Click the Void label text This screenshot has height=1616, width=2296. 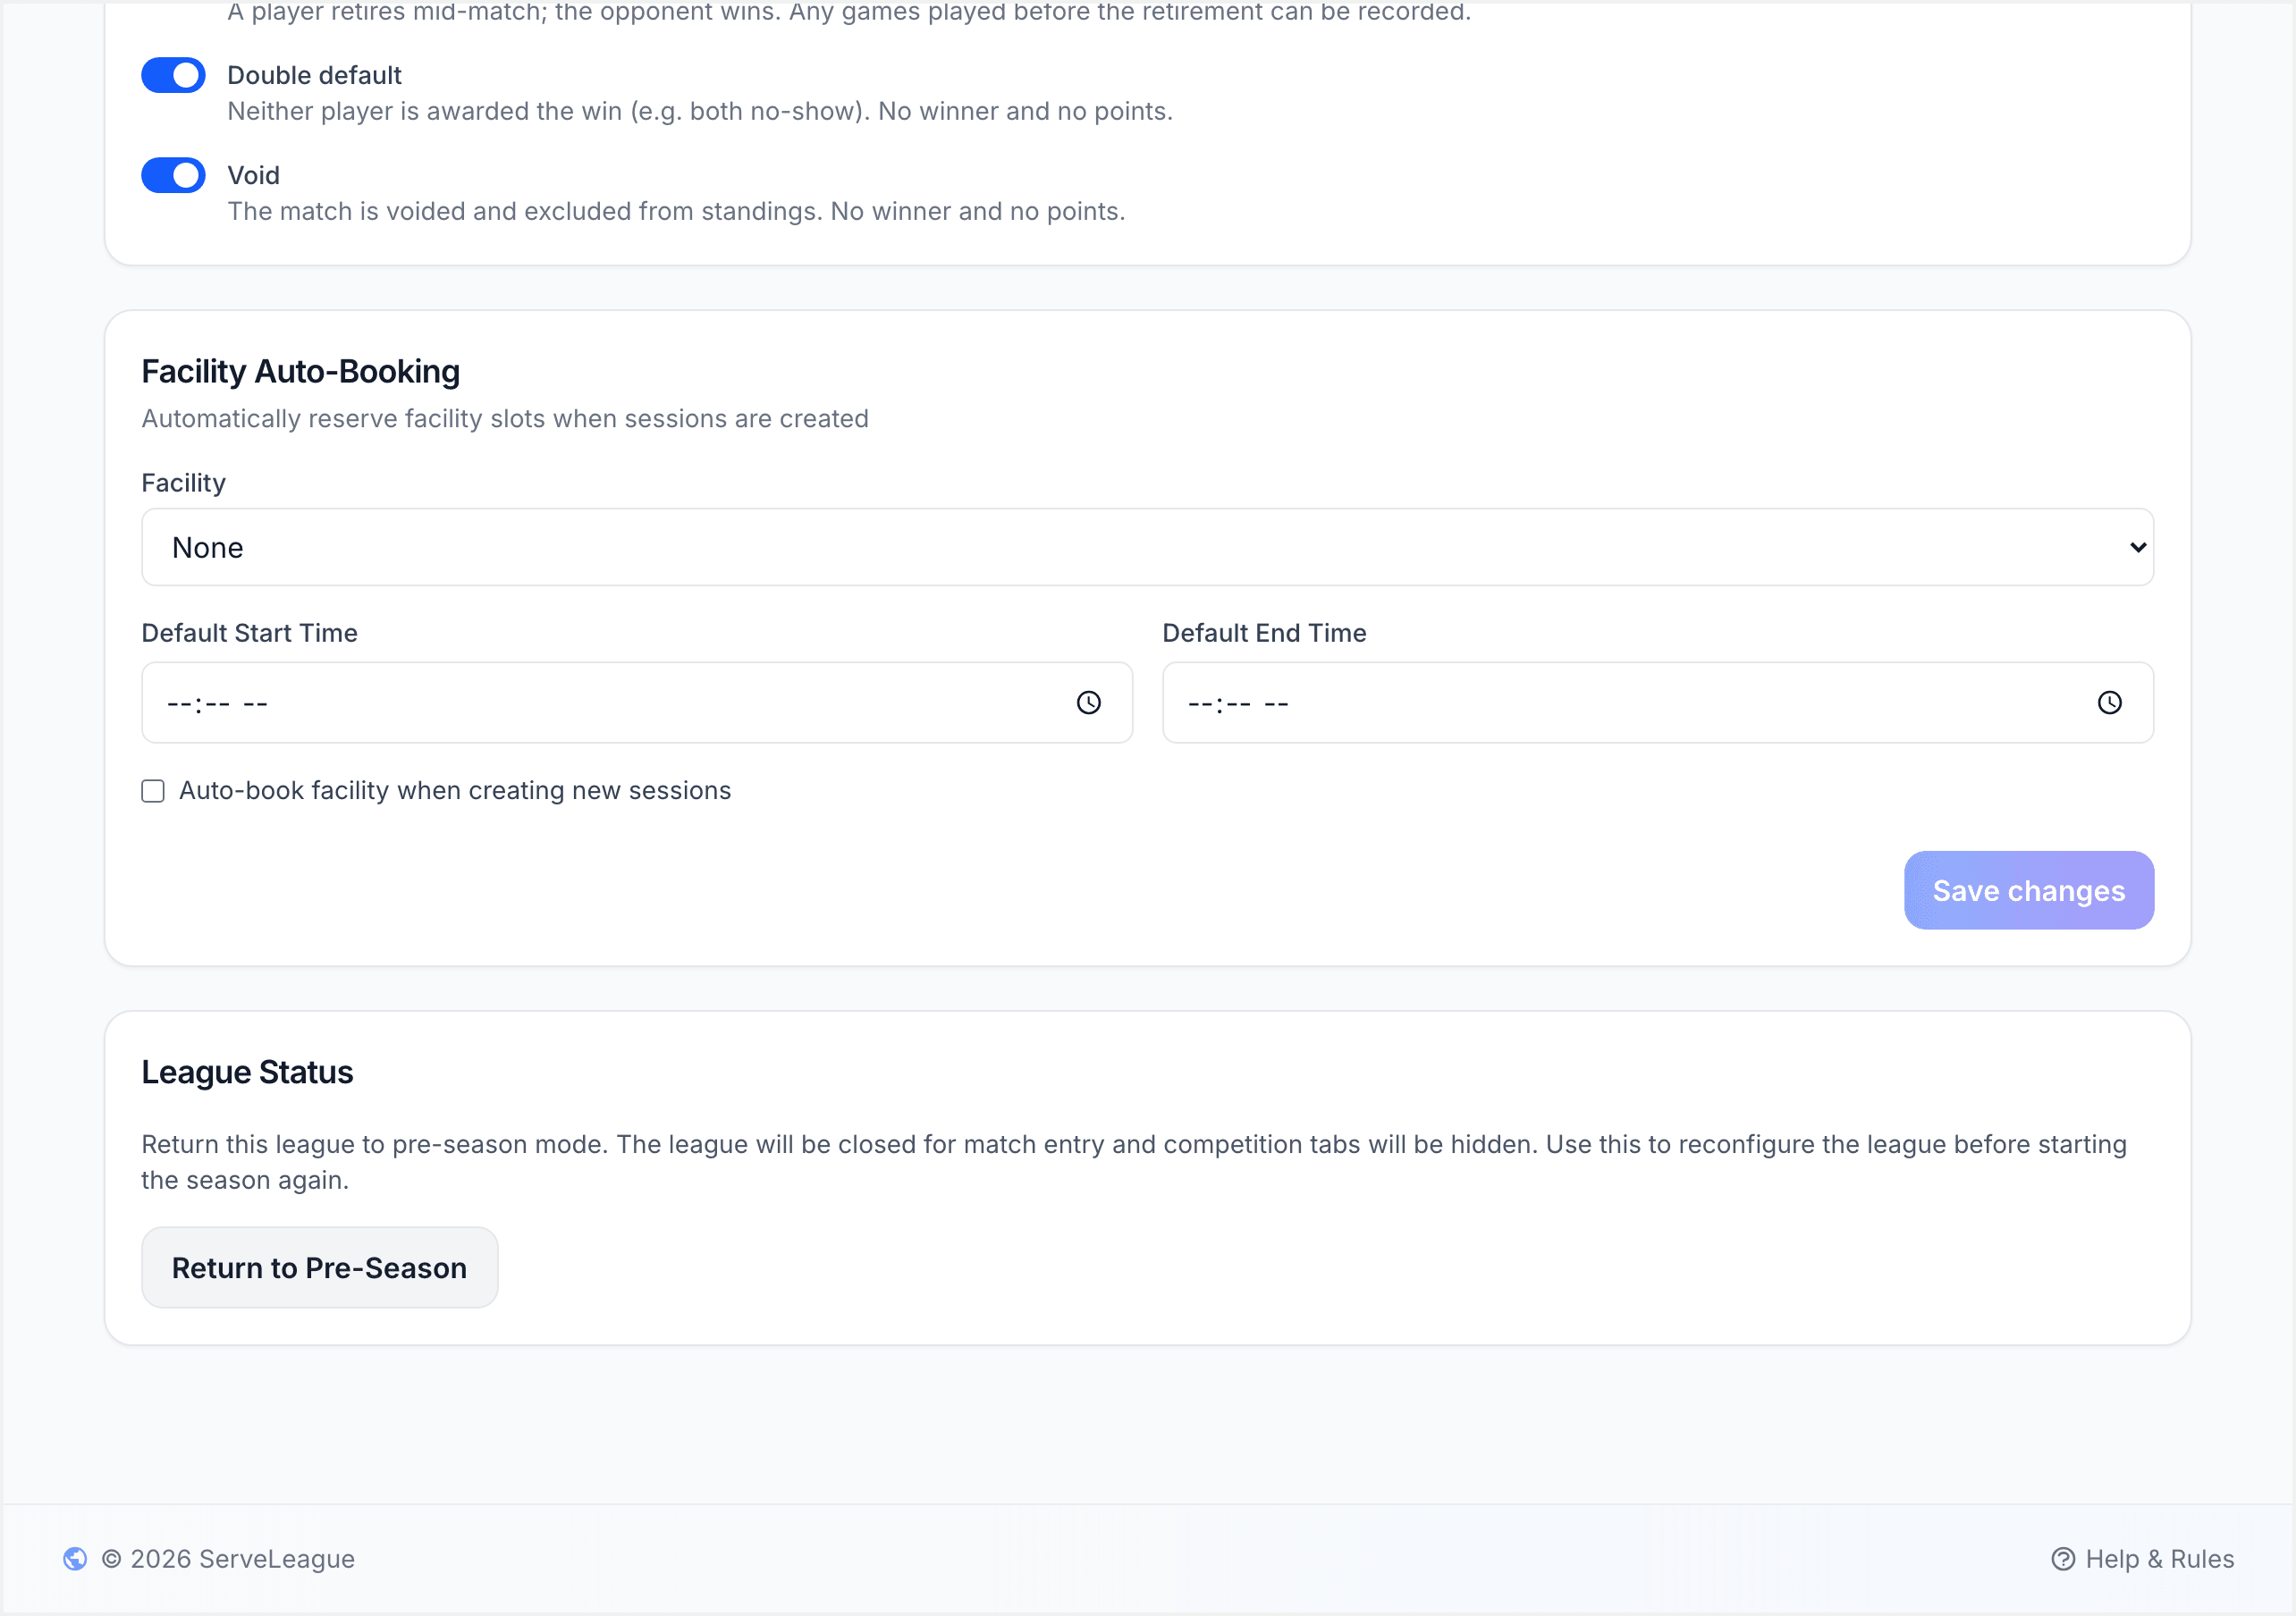tap(253, 175)
